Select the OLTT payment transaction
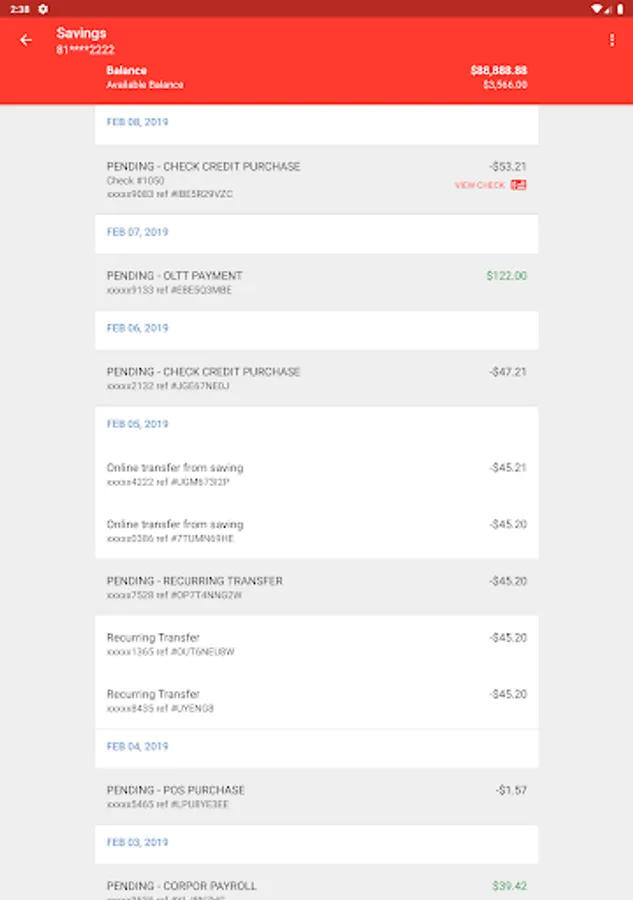 [x=316, y=282]
